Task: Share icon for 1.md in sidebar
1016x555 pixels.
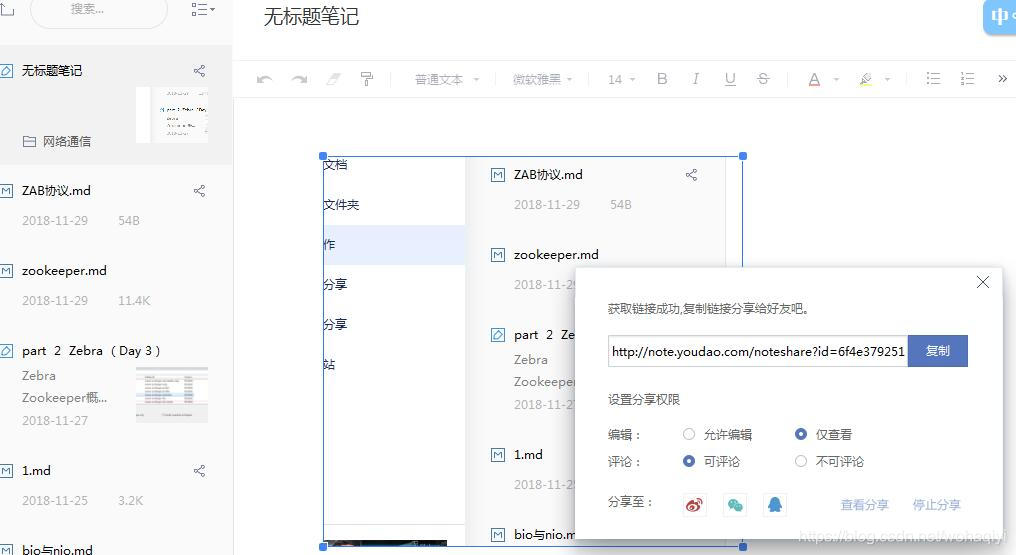Action: pos(199,471)
